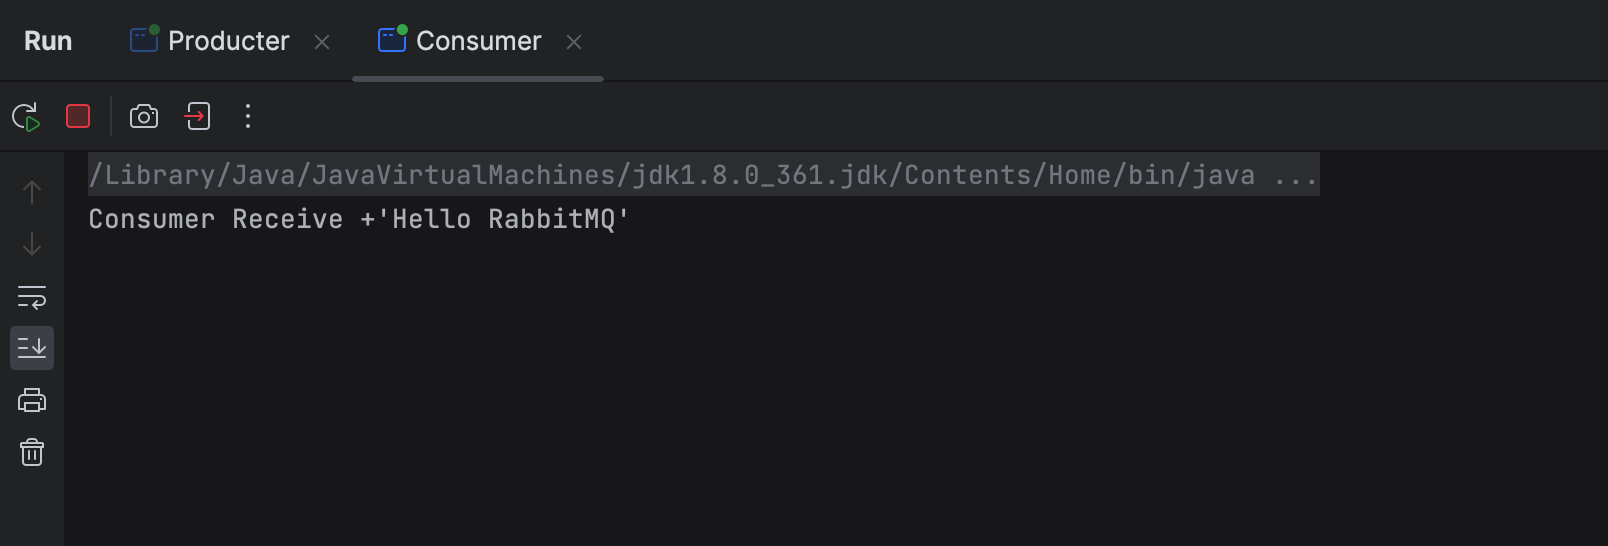Stop the running Consumer process
The height and width of the screenshot is (546, 1608).
click(x=78, y=117)
